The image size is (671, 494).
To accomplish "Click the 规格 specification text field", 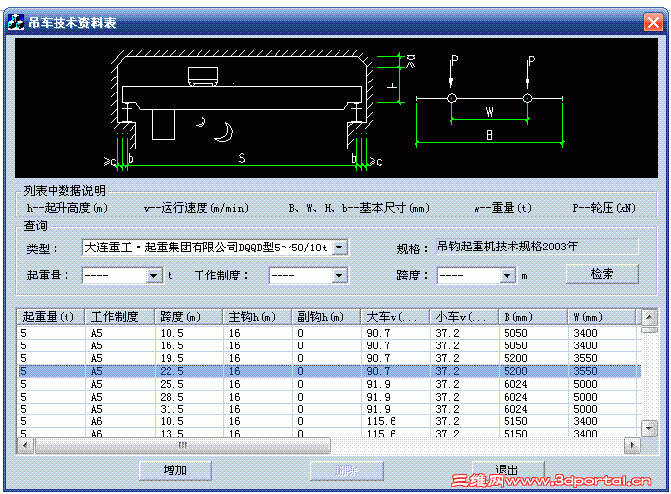I will click(537, 247).
